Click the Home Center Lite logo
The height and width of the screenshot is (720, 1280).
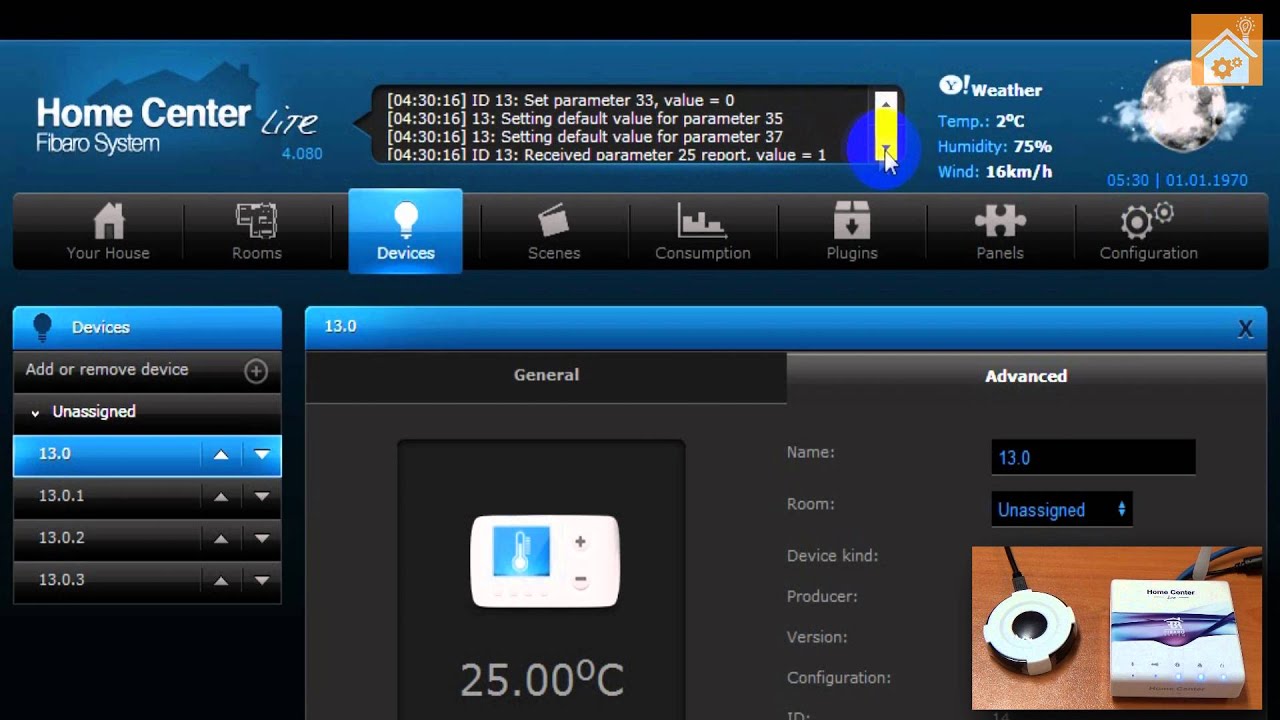(x=177, y=125)
